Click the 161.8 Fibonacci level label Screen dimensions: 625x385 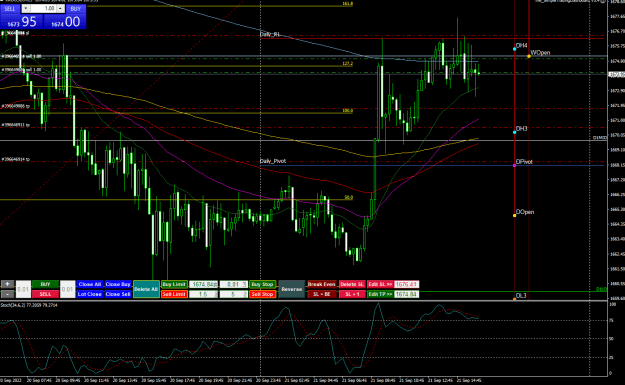tap(348, 4)
